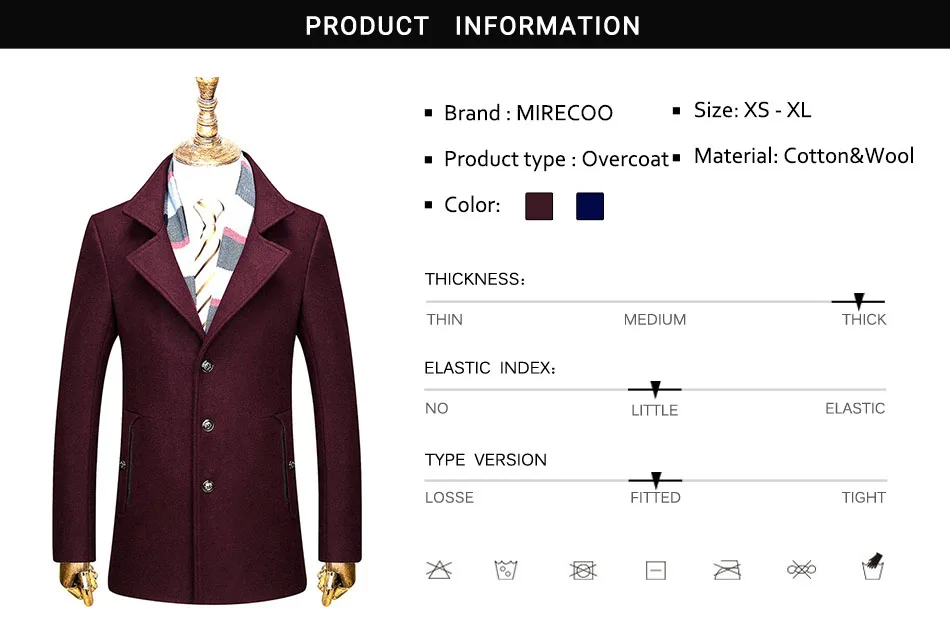Click the Size: XS - XL text

(x=752, y=110)
